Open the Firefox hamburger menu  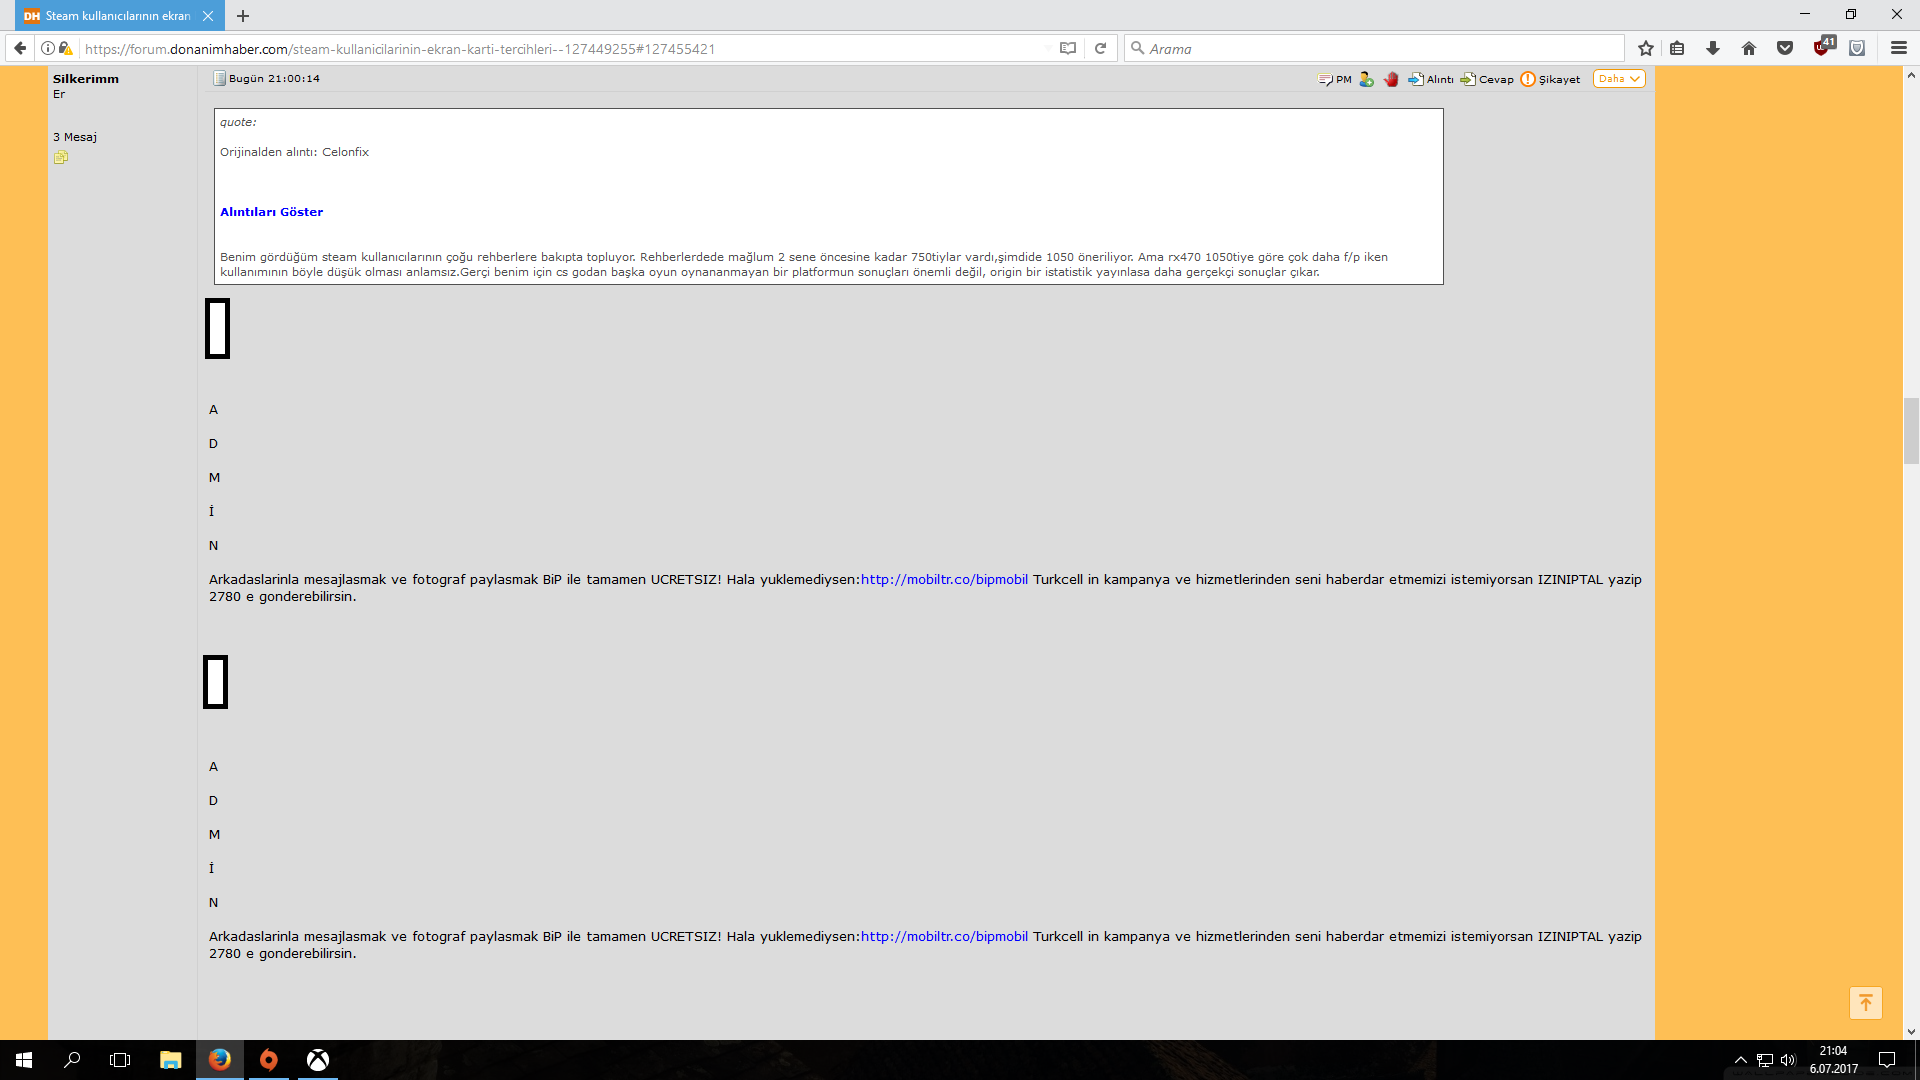pos(1899,48)
